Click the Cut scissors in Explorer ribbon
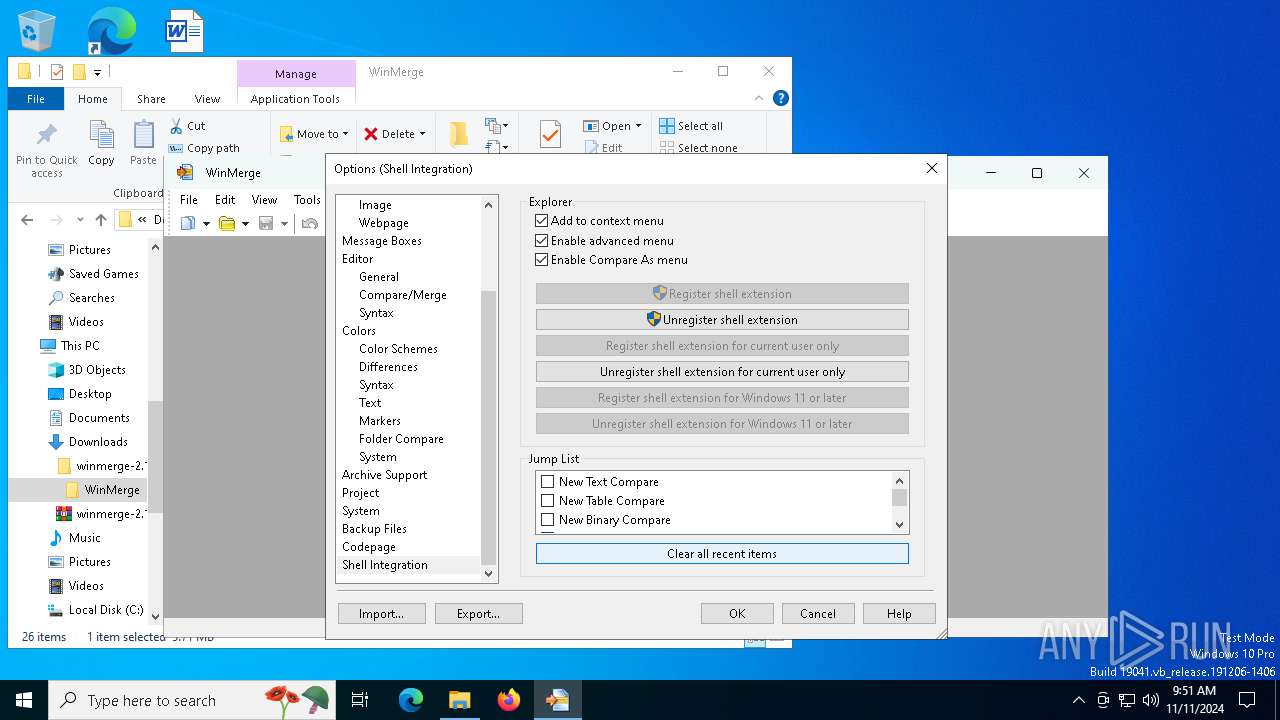Screen dimensions: 1280x720 (176, 126)
